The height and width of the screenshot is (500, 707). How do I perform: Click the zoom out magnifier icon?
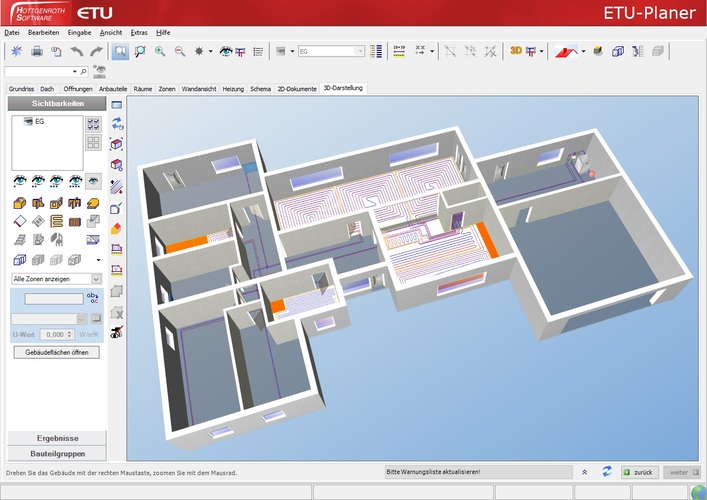tap(180, 51)
